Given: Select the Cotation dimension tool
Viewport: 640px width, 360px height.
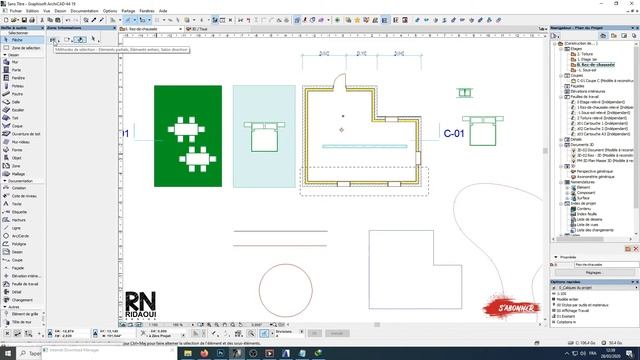Looking at the screenshot, I should click(x=22, y=188).
